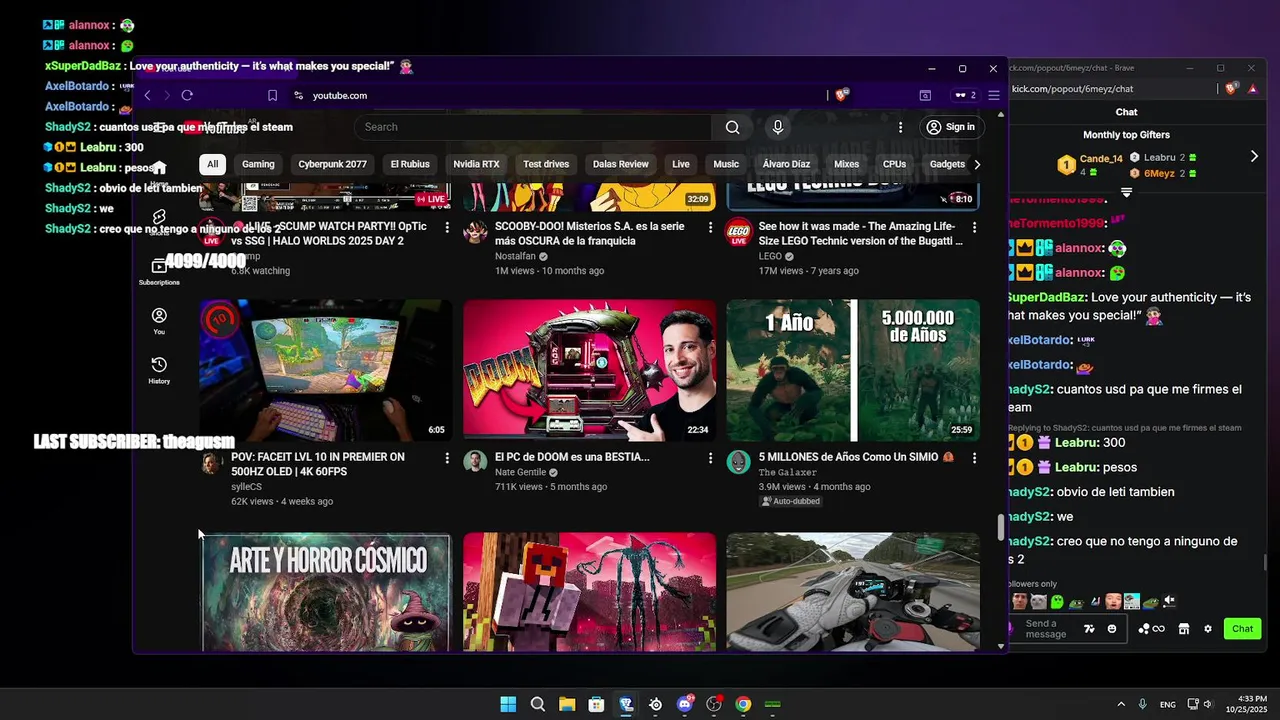This screenshot has height=720, width=1280.
Task: Open Kick chat settings gear
Action: tap(1208, 629)
